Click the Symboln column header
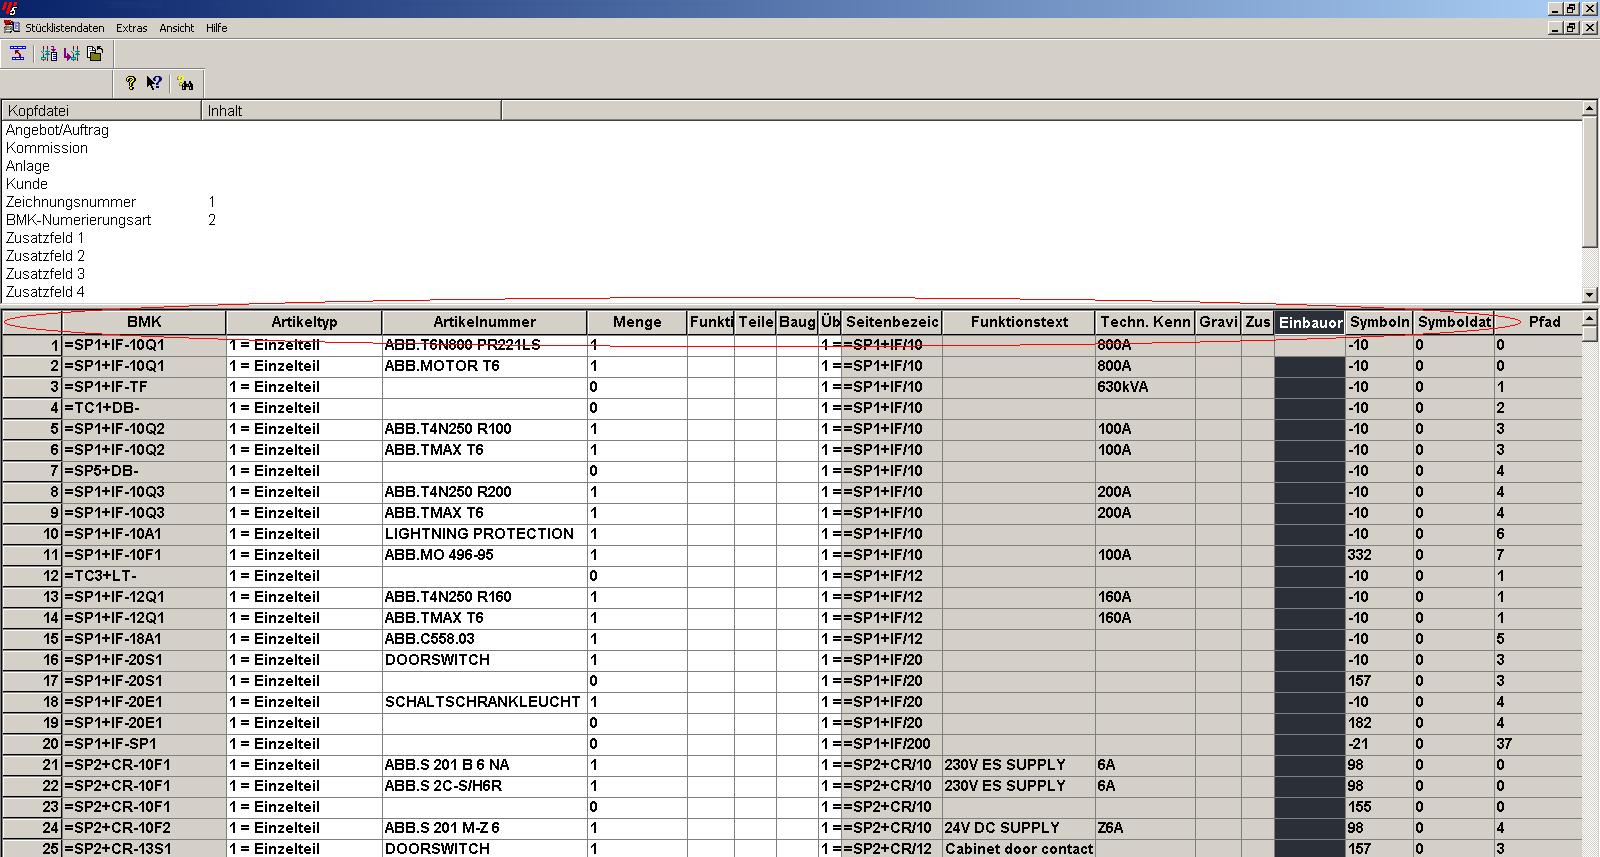 1379,322
